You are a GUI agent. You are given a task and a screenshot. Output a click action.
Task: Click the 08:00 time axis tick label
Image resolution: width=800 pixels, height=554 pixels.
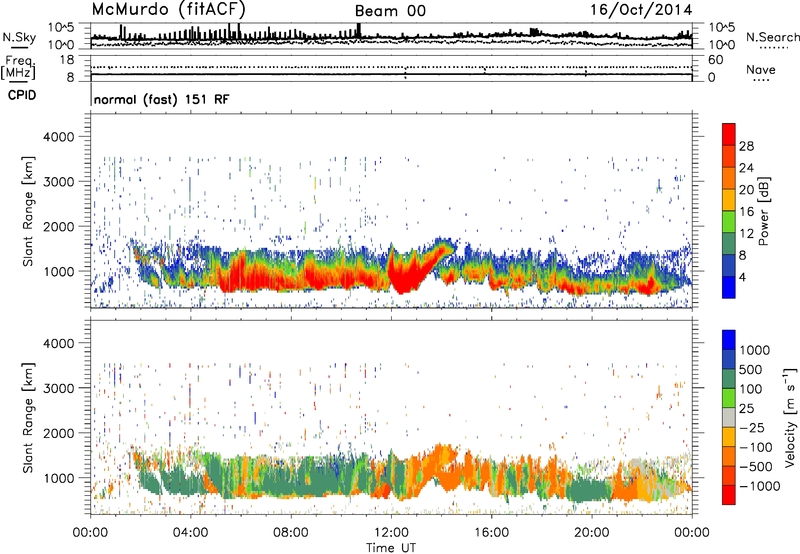pos(291,533)
